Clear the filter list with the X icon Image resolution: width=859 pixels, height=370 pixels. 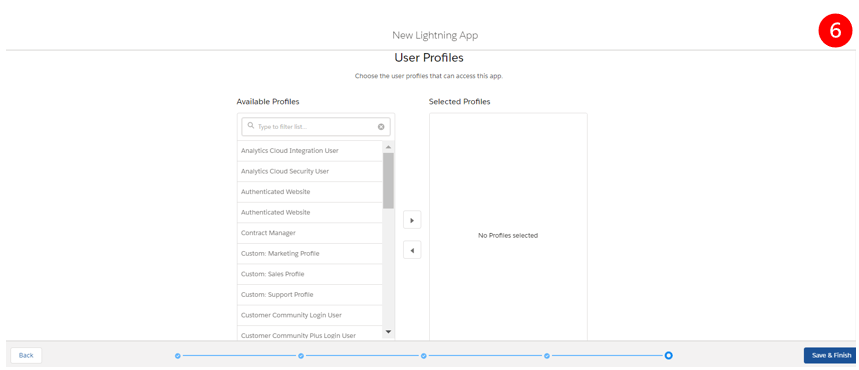click(x=381, y=127)
